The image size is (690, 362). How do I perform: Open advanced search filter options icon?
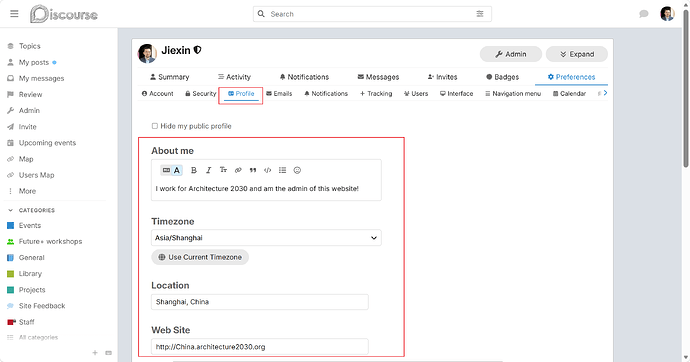tap(480, 14)
